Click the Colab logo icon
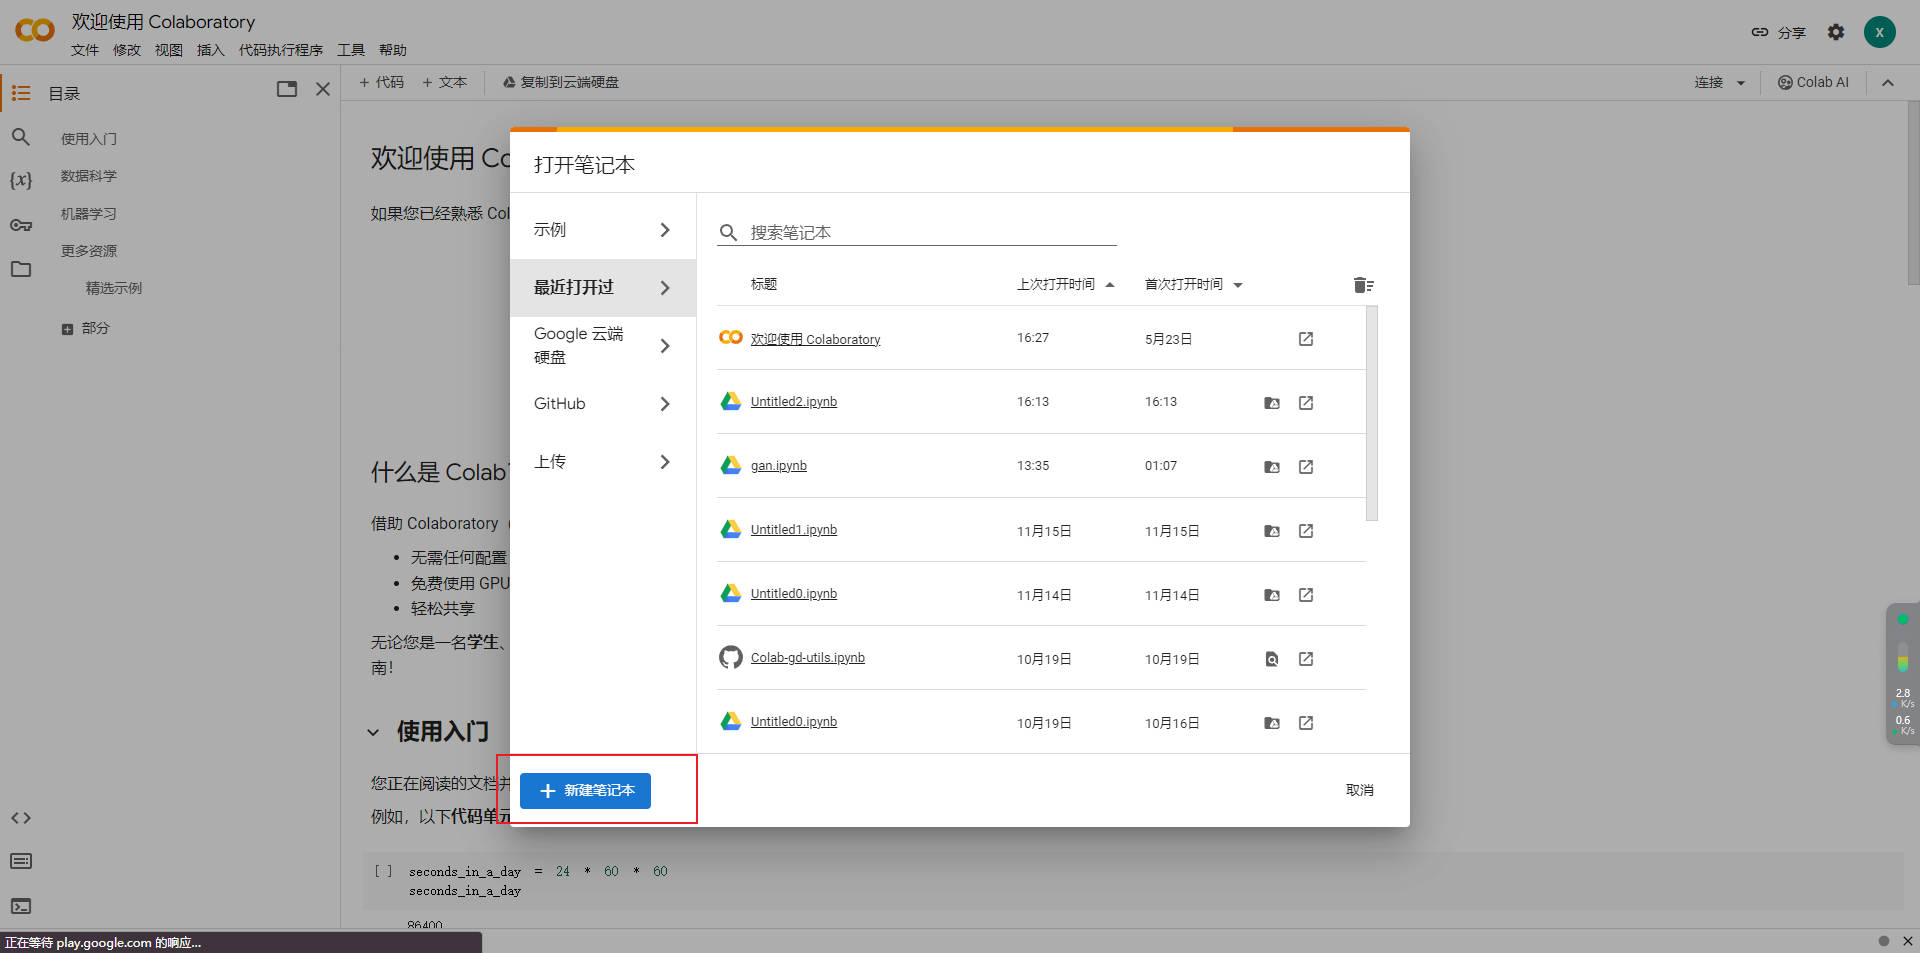The height and width of the screenshot is (953, 1920). point(35,30)
